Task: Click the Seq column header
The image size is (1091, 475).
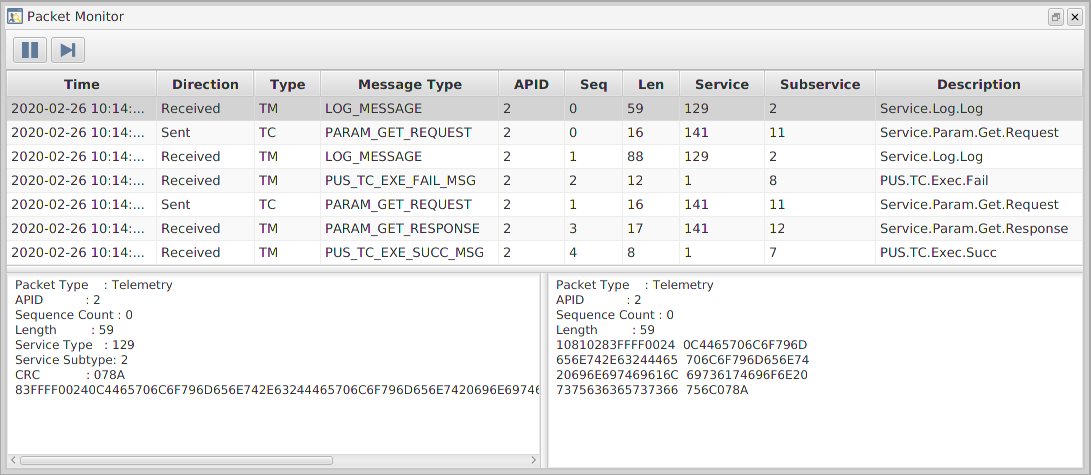Action: tap(594, 84)
